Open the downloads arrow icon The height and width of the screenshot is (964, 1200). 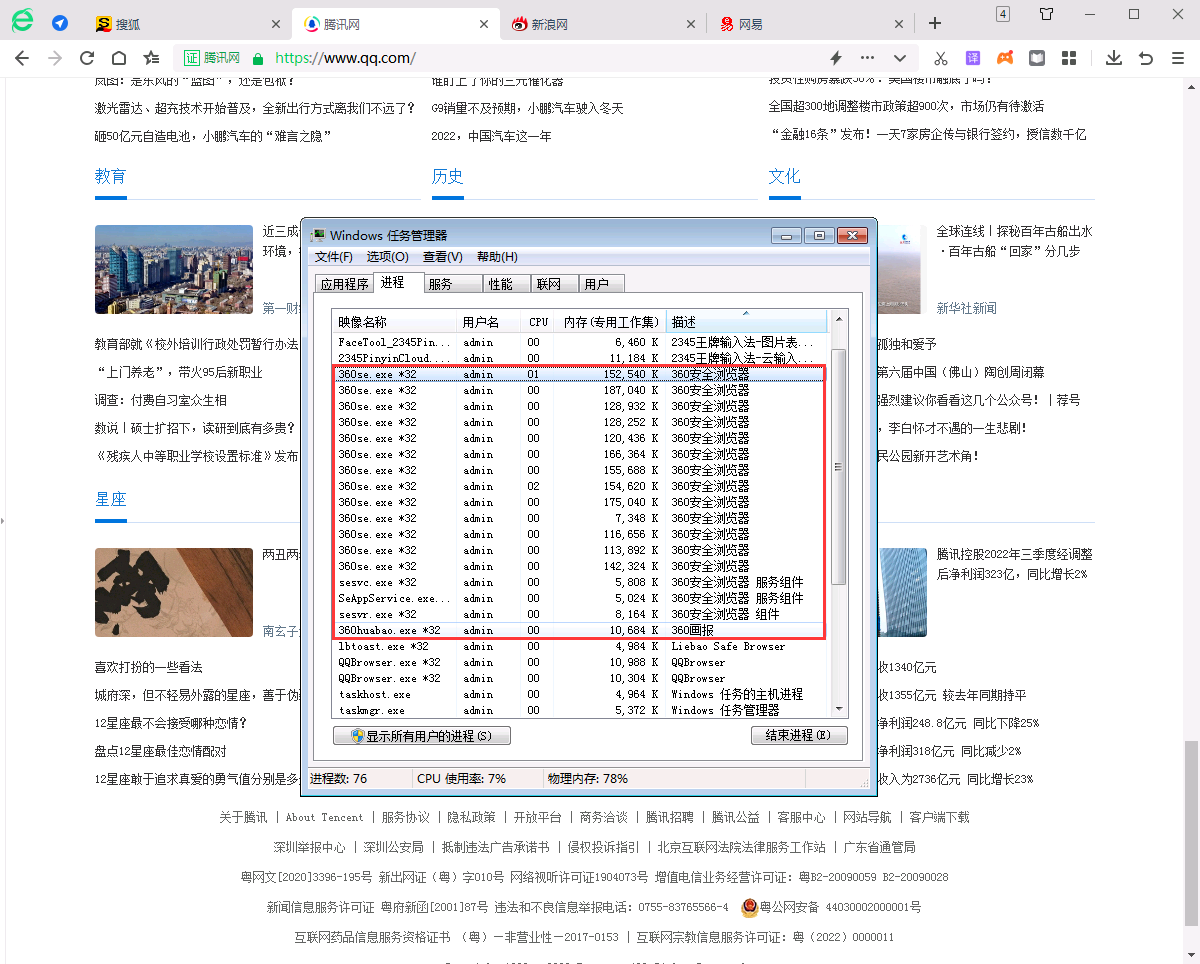coord(1113,58)
